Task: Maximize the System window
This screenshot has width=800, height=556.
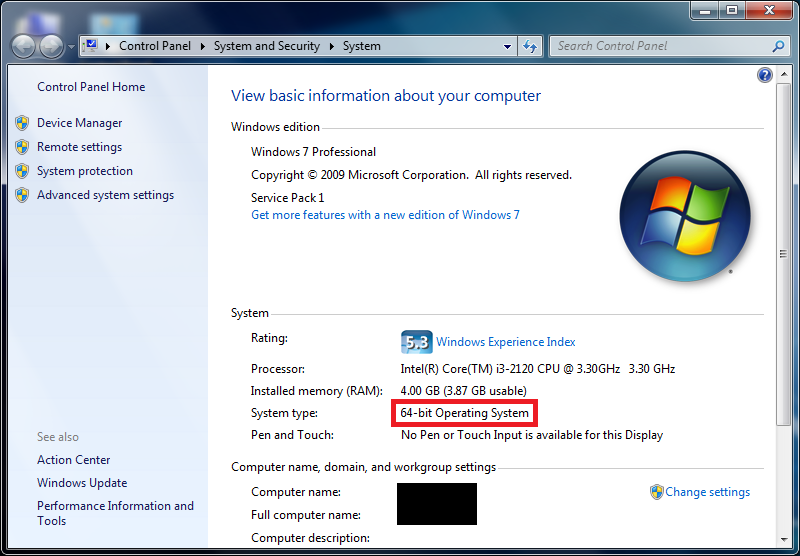Action: point(732,10)
